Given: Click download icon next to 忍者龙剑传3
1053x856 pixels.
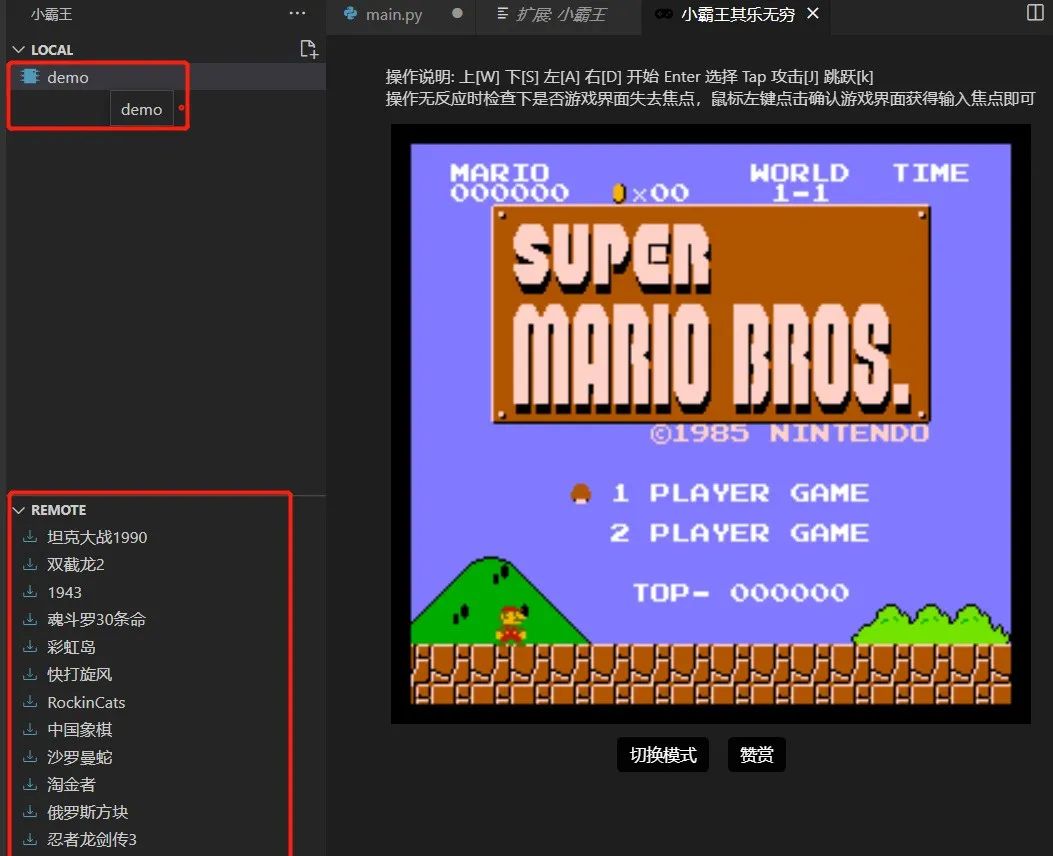Looking at the screenshot, I should (x=30, y=840).
